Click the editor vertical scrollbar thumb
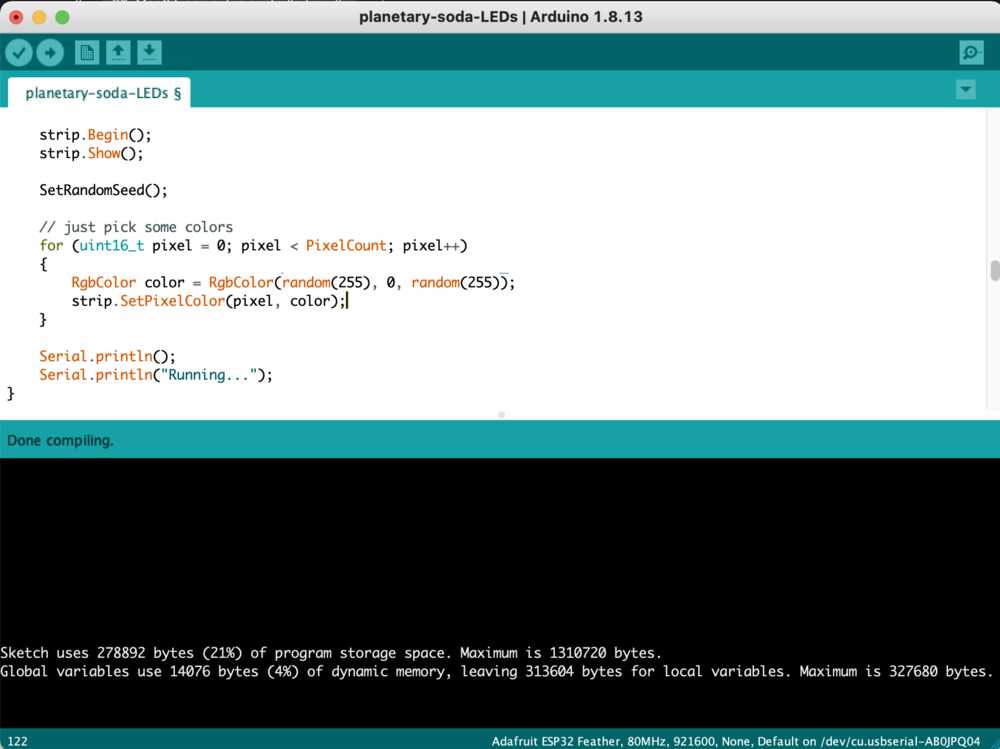 pos(994,271)
